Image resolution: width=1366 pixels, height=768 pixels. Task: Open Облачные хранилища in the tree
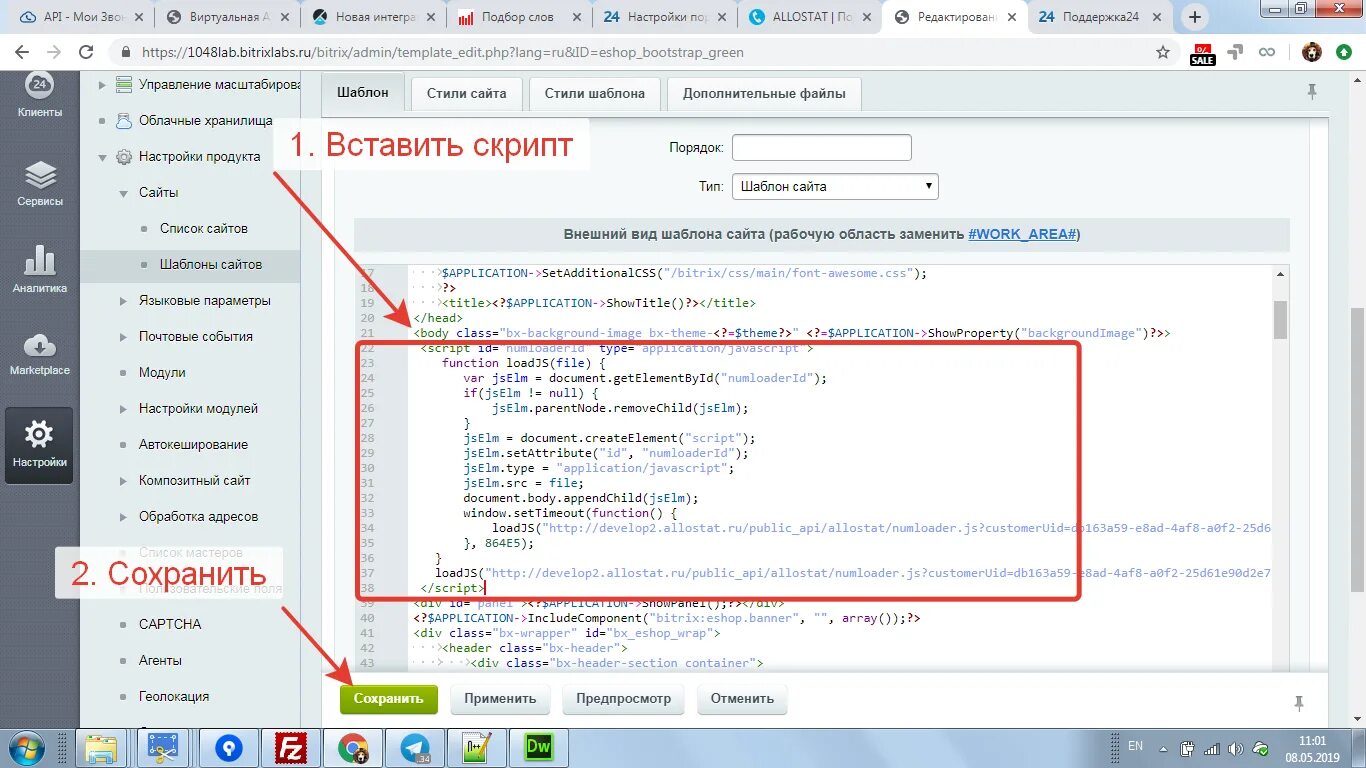205,121
